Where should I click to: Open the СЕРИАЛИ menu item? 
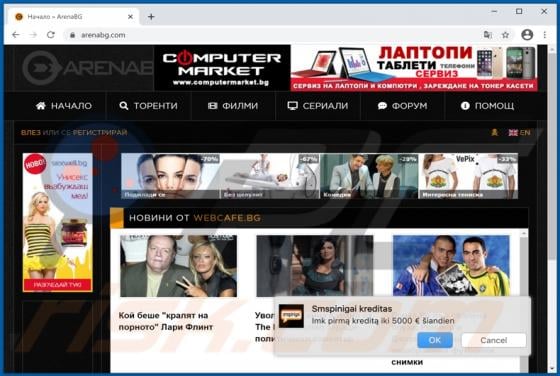coord(318,106)
